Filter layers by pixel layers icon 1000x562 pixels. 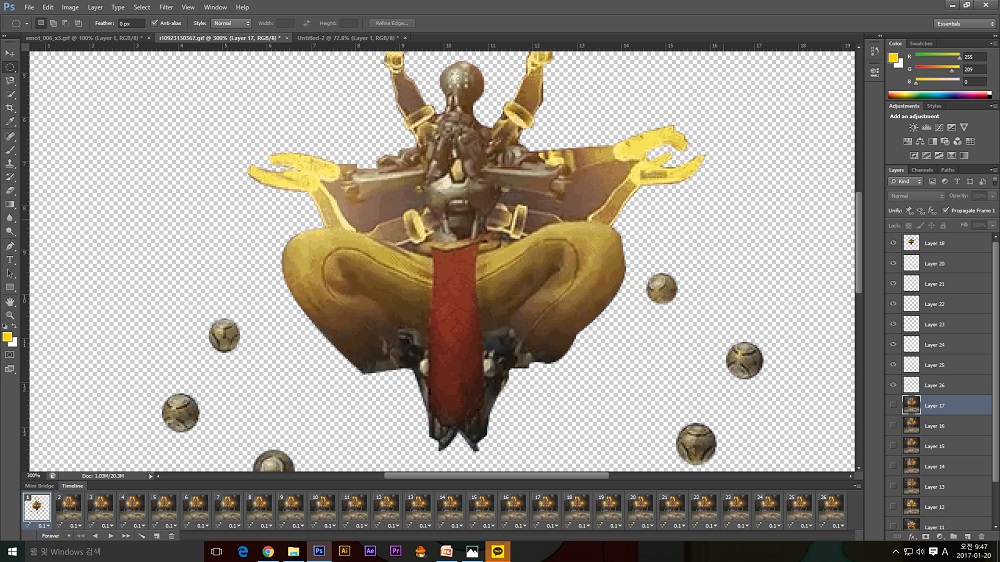point(932,182)
